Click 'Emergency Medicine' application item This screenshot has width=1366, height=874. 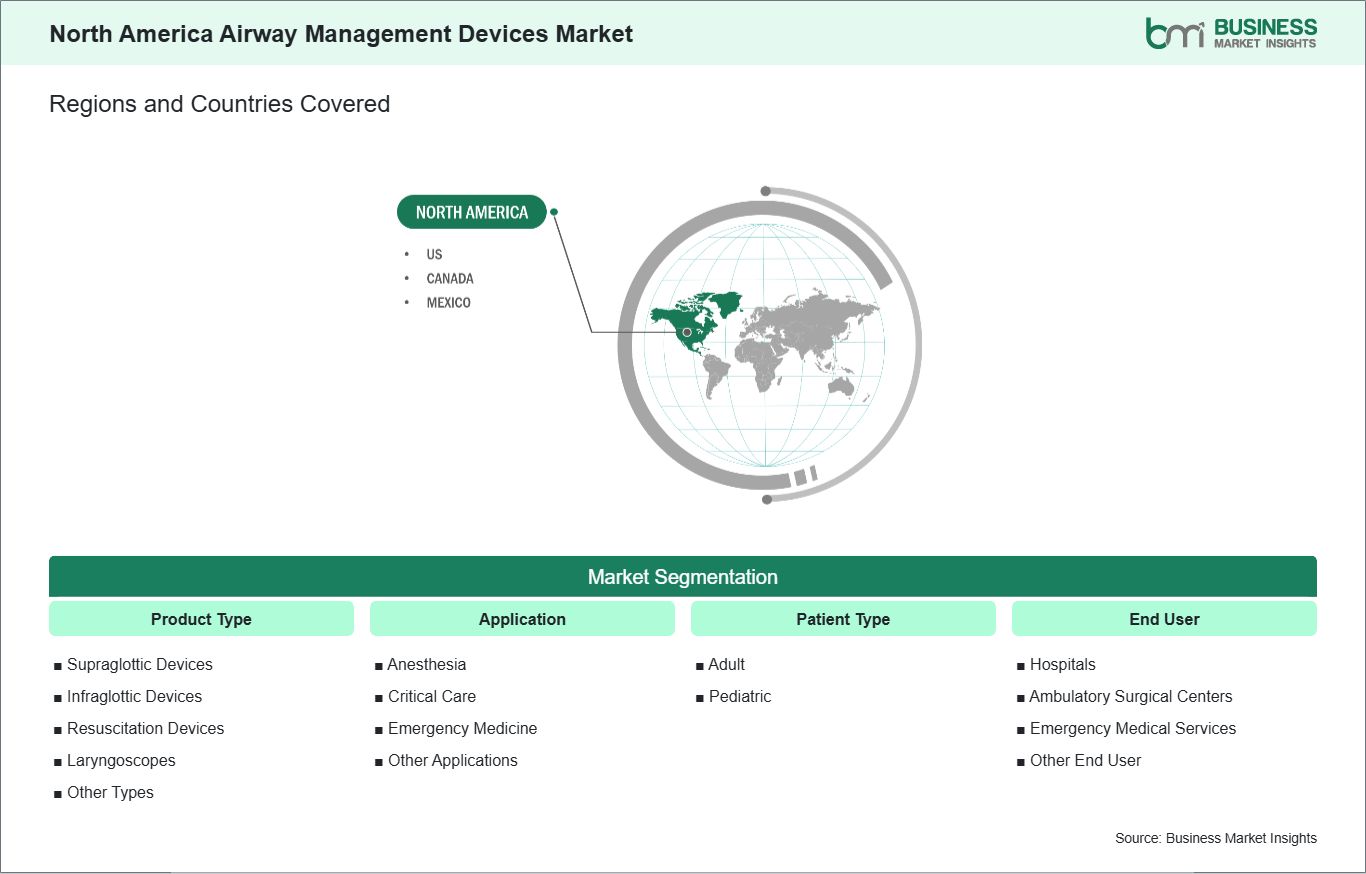coord(456,728)
